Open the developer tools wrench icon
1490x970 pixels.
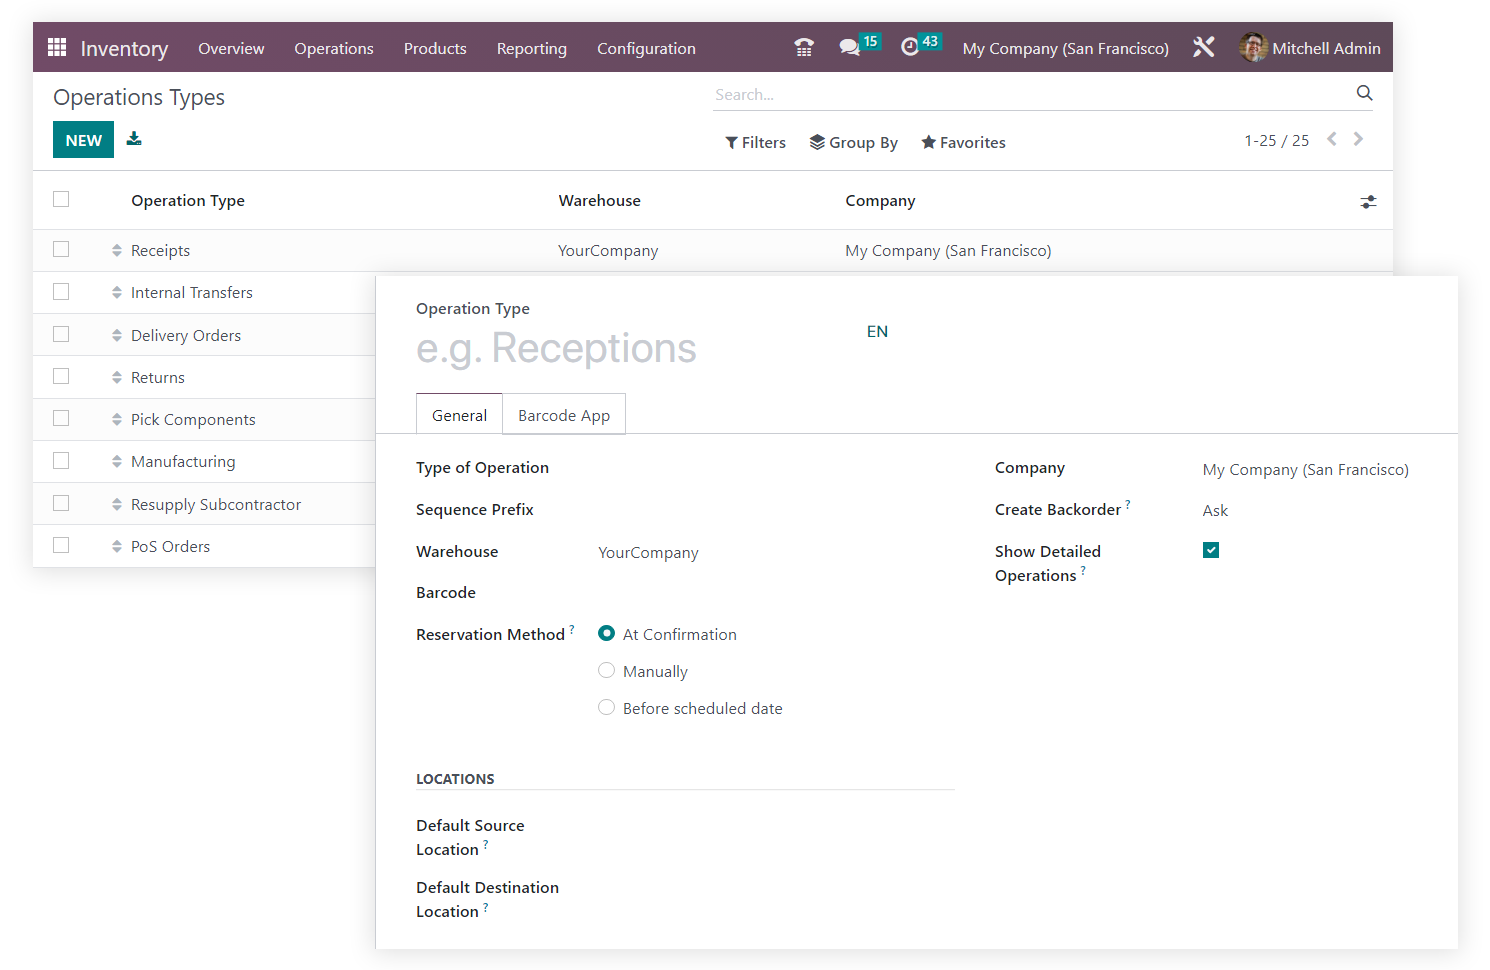1203,46
